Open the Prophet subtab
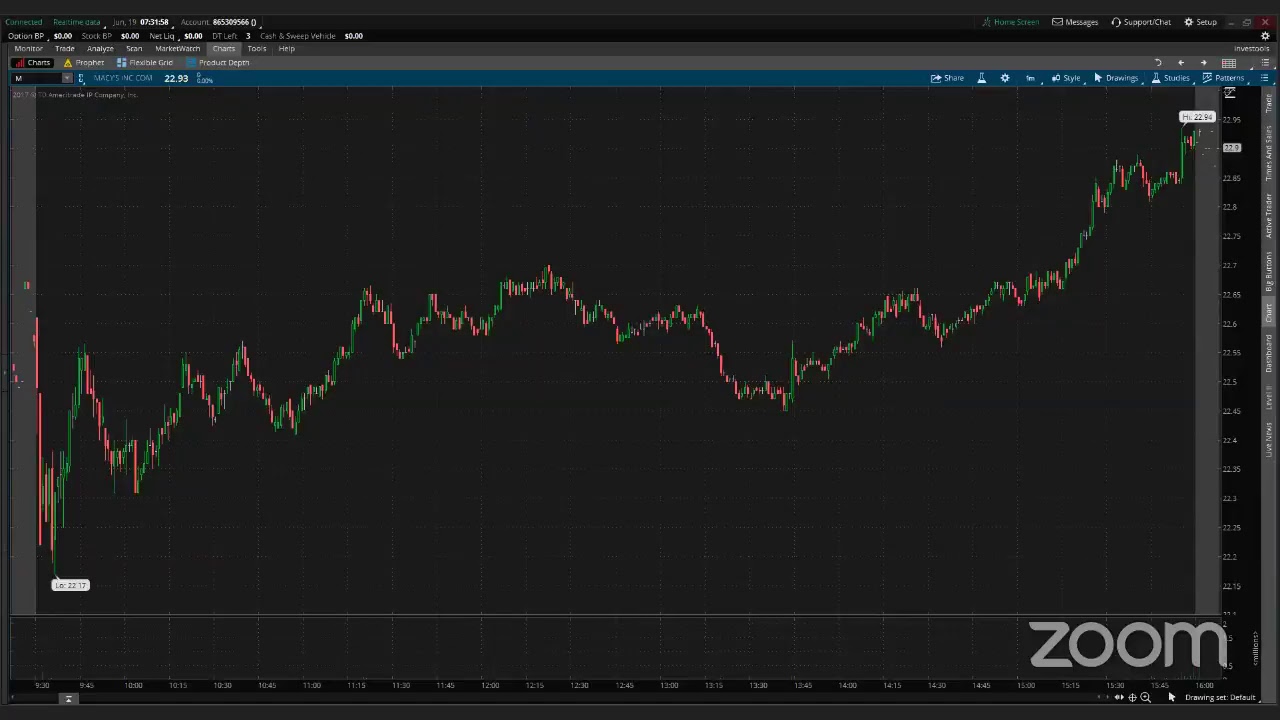1280x720 pixels. point(84,63)
